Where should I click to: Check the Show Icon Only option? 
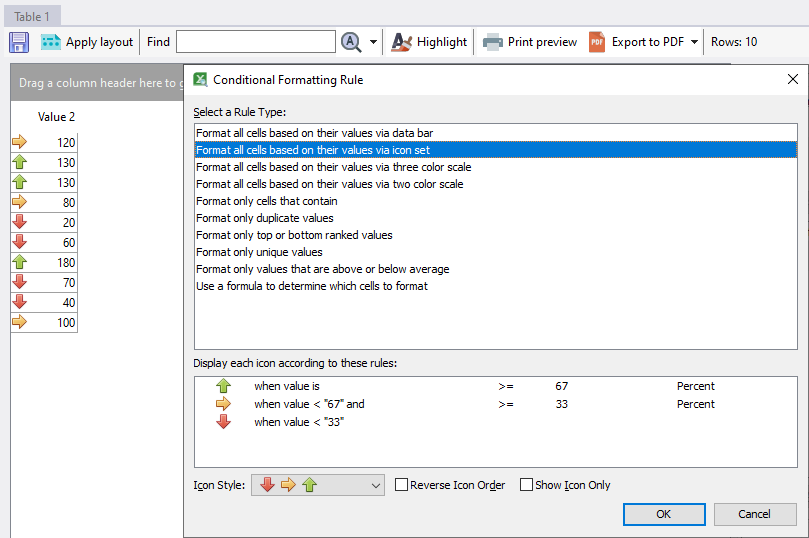(527, 485)
